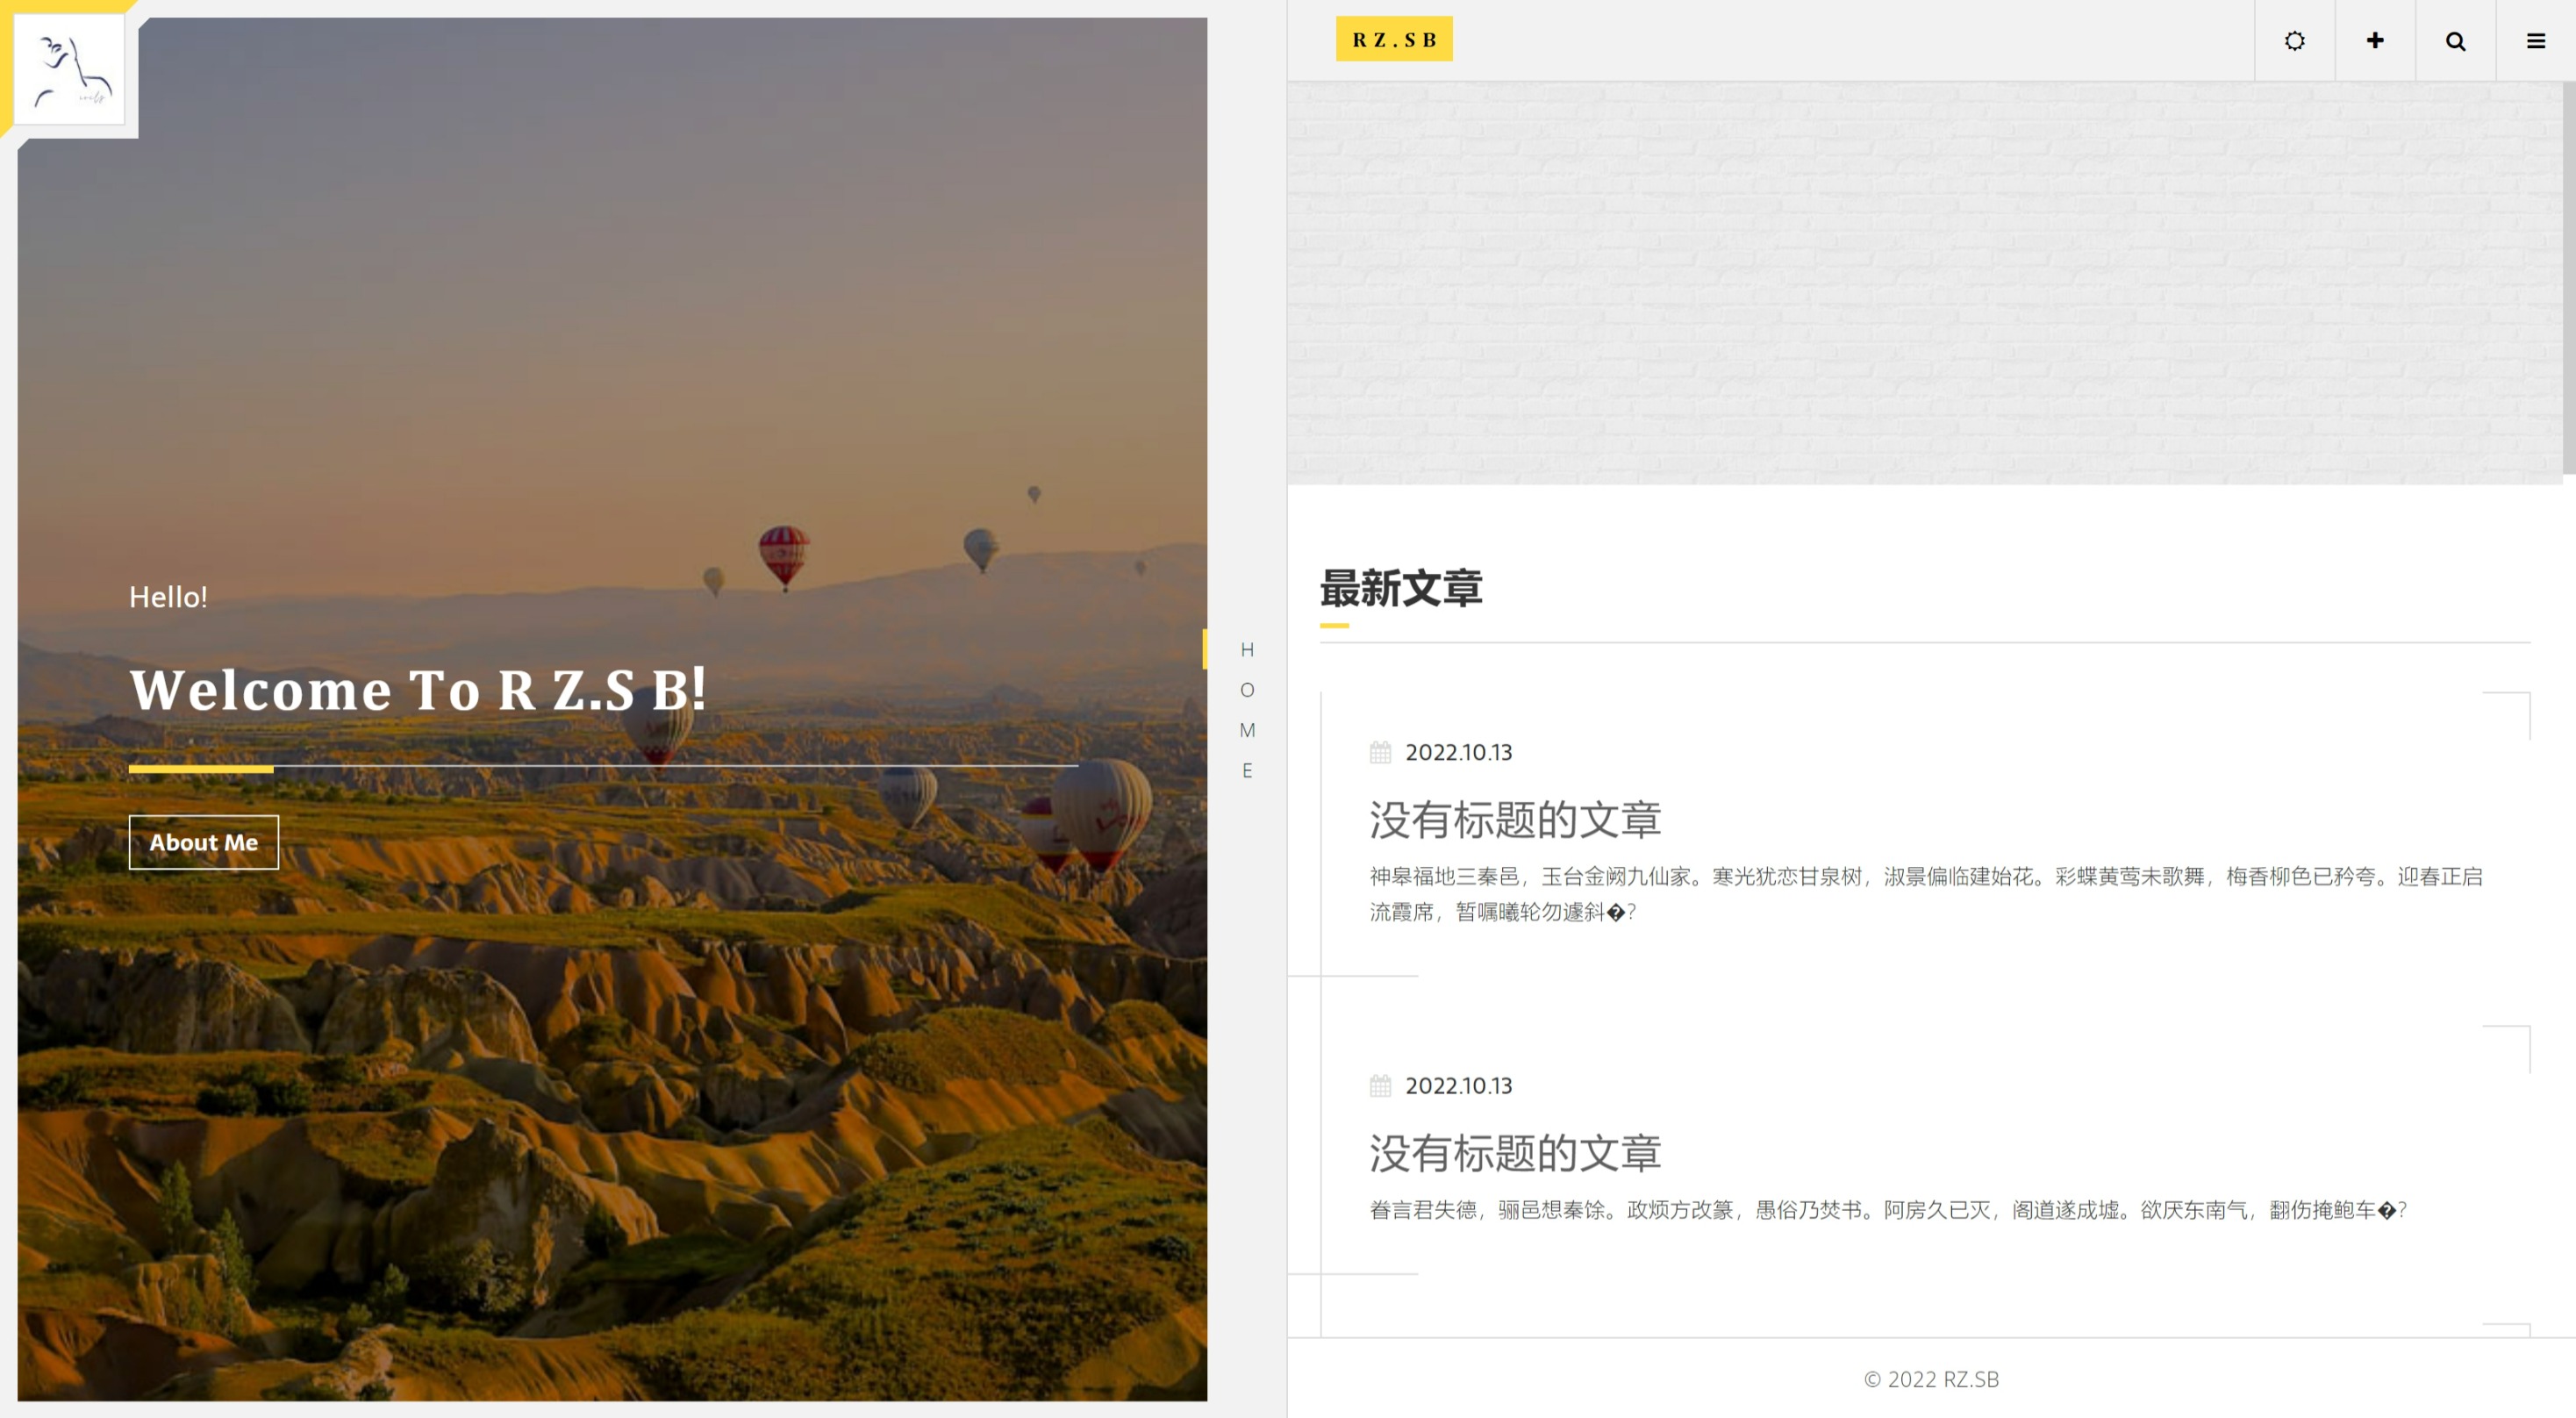Screen dimensions: 2576x1418
Task: Open search with magnifier icon
Action: (x=2455, y=41)
